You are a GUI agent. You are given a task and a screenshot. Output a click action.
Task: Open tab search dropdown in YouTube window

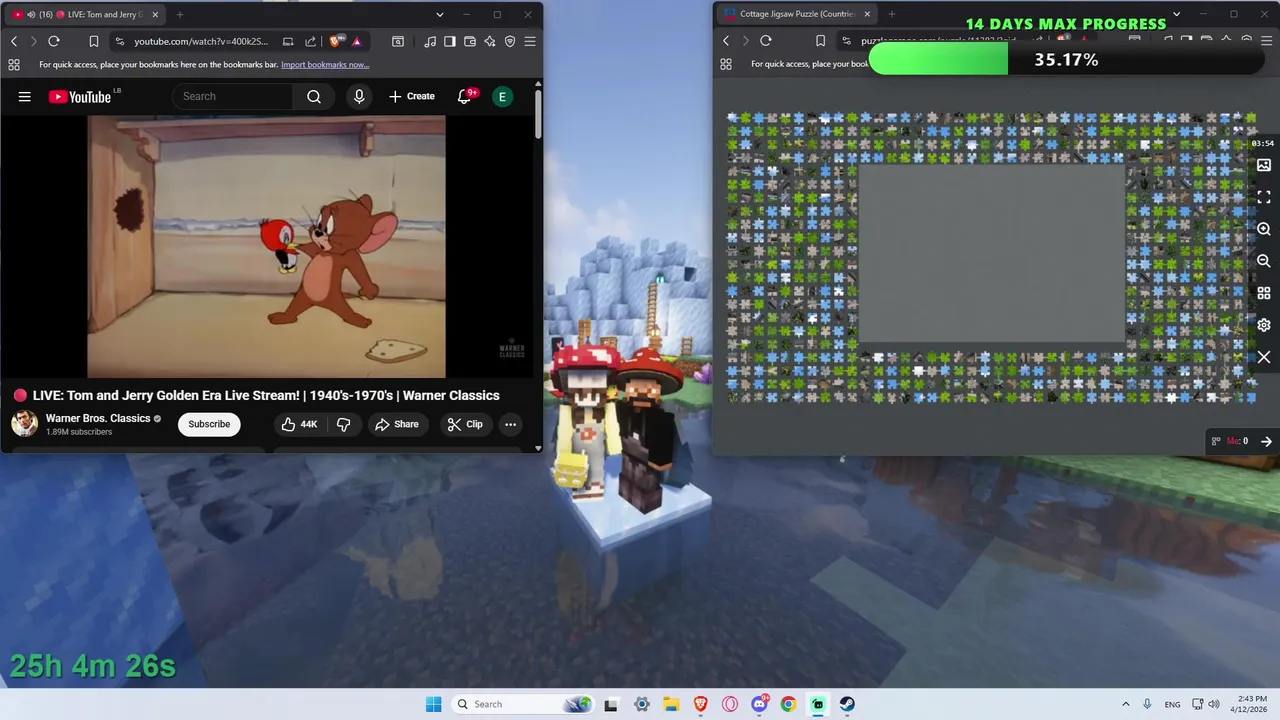pos(439,15)
